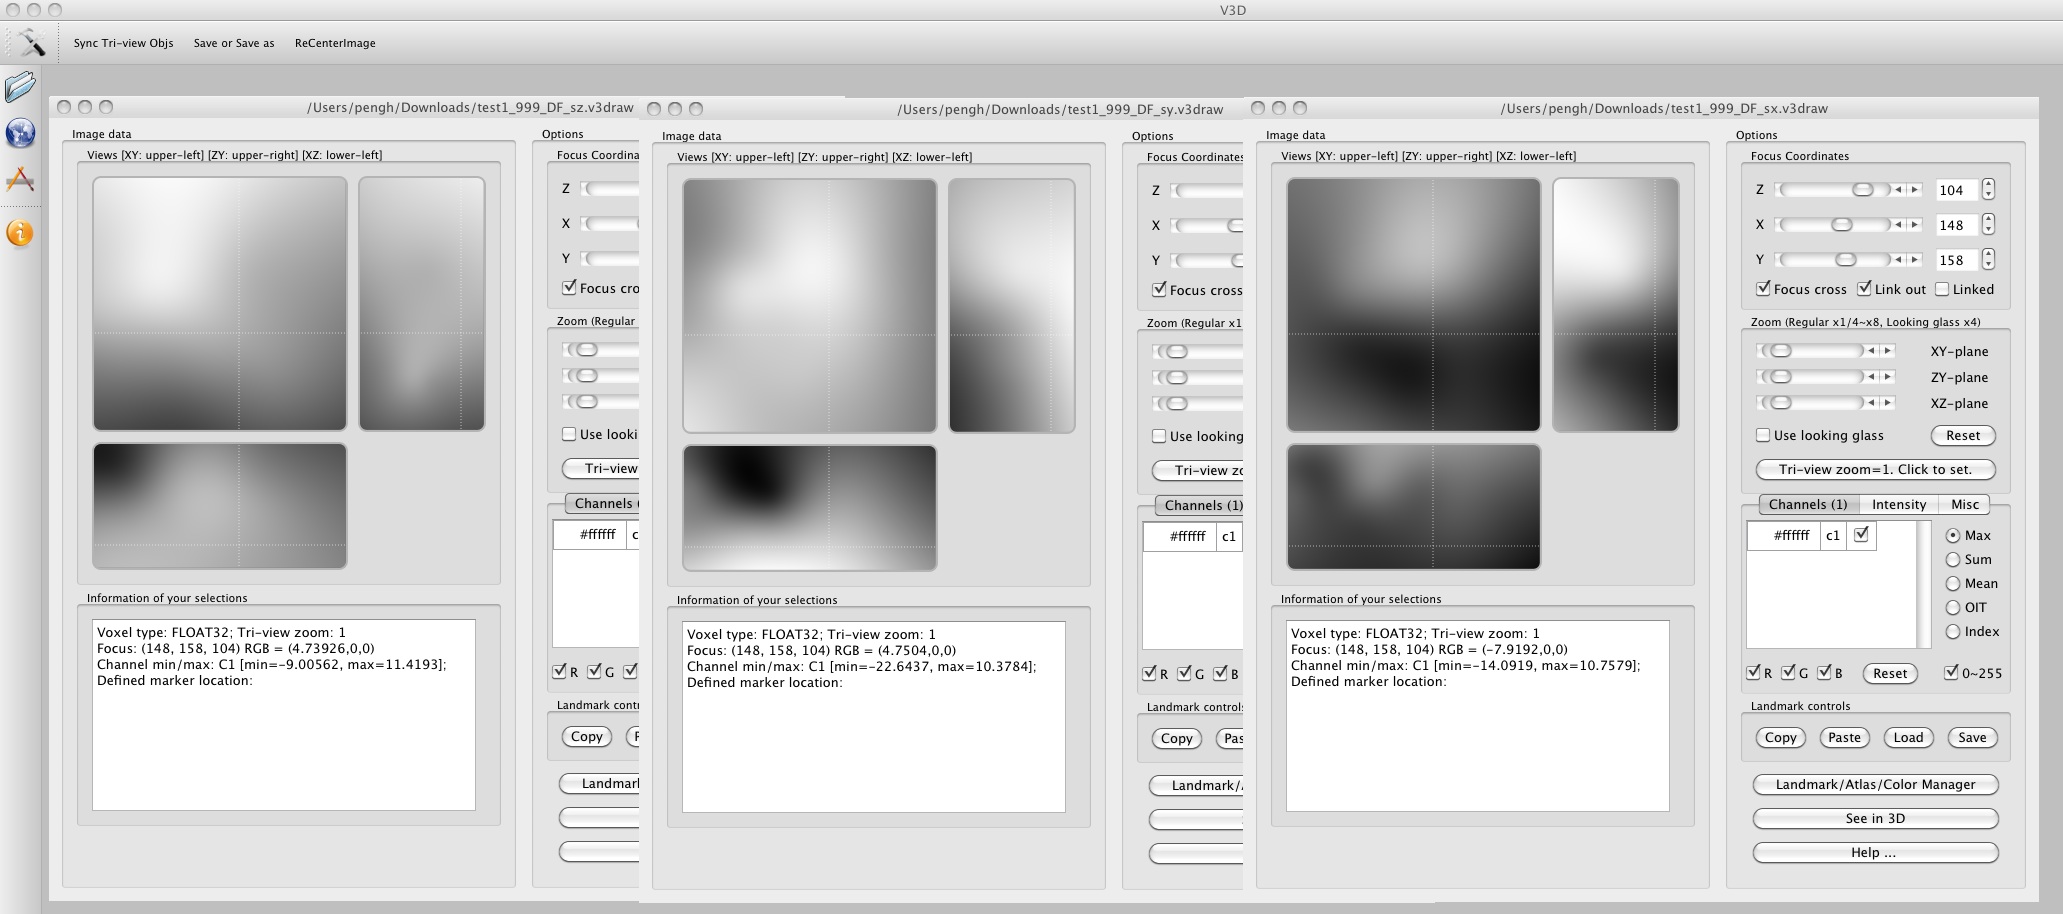This screenshot has width=2063, height=914.
Task: Decrement the X coordinate stepper showing 148
Action: pos(1988,230)
